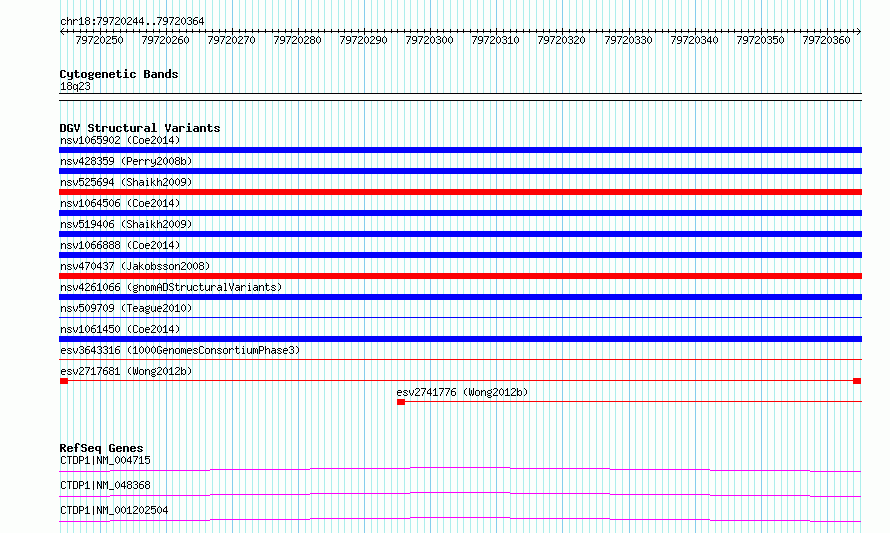The height and width of the screenshot is (533, 890).
Task: Click ruler position 79720330
Action: tap(628, 40)
